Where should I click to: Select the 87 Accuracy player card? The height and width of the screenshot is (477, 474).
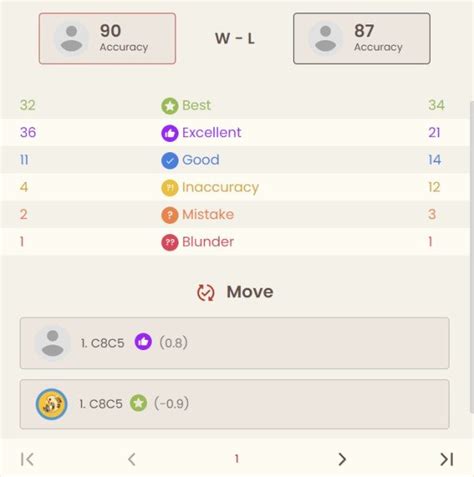click(362, 38)
